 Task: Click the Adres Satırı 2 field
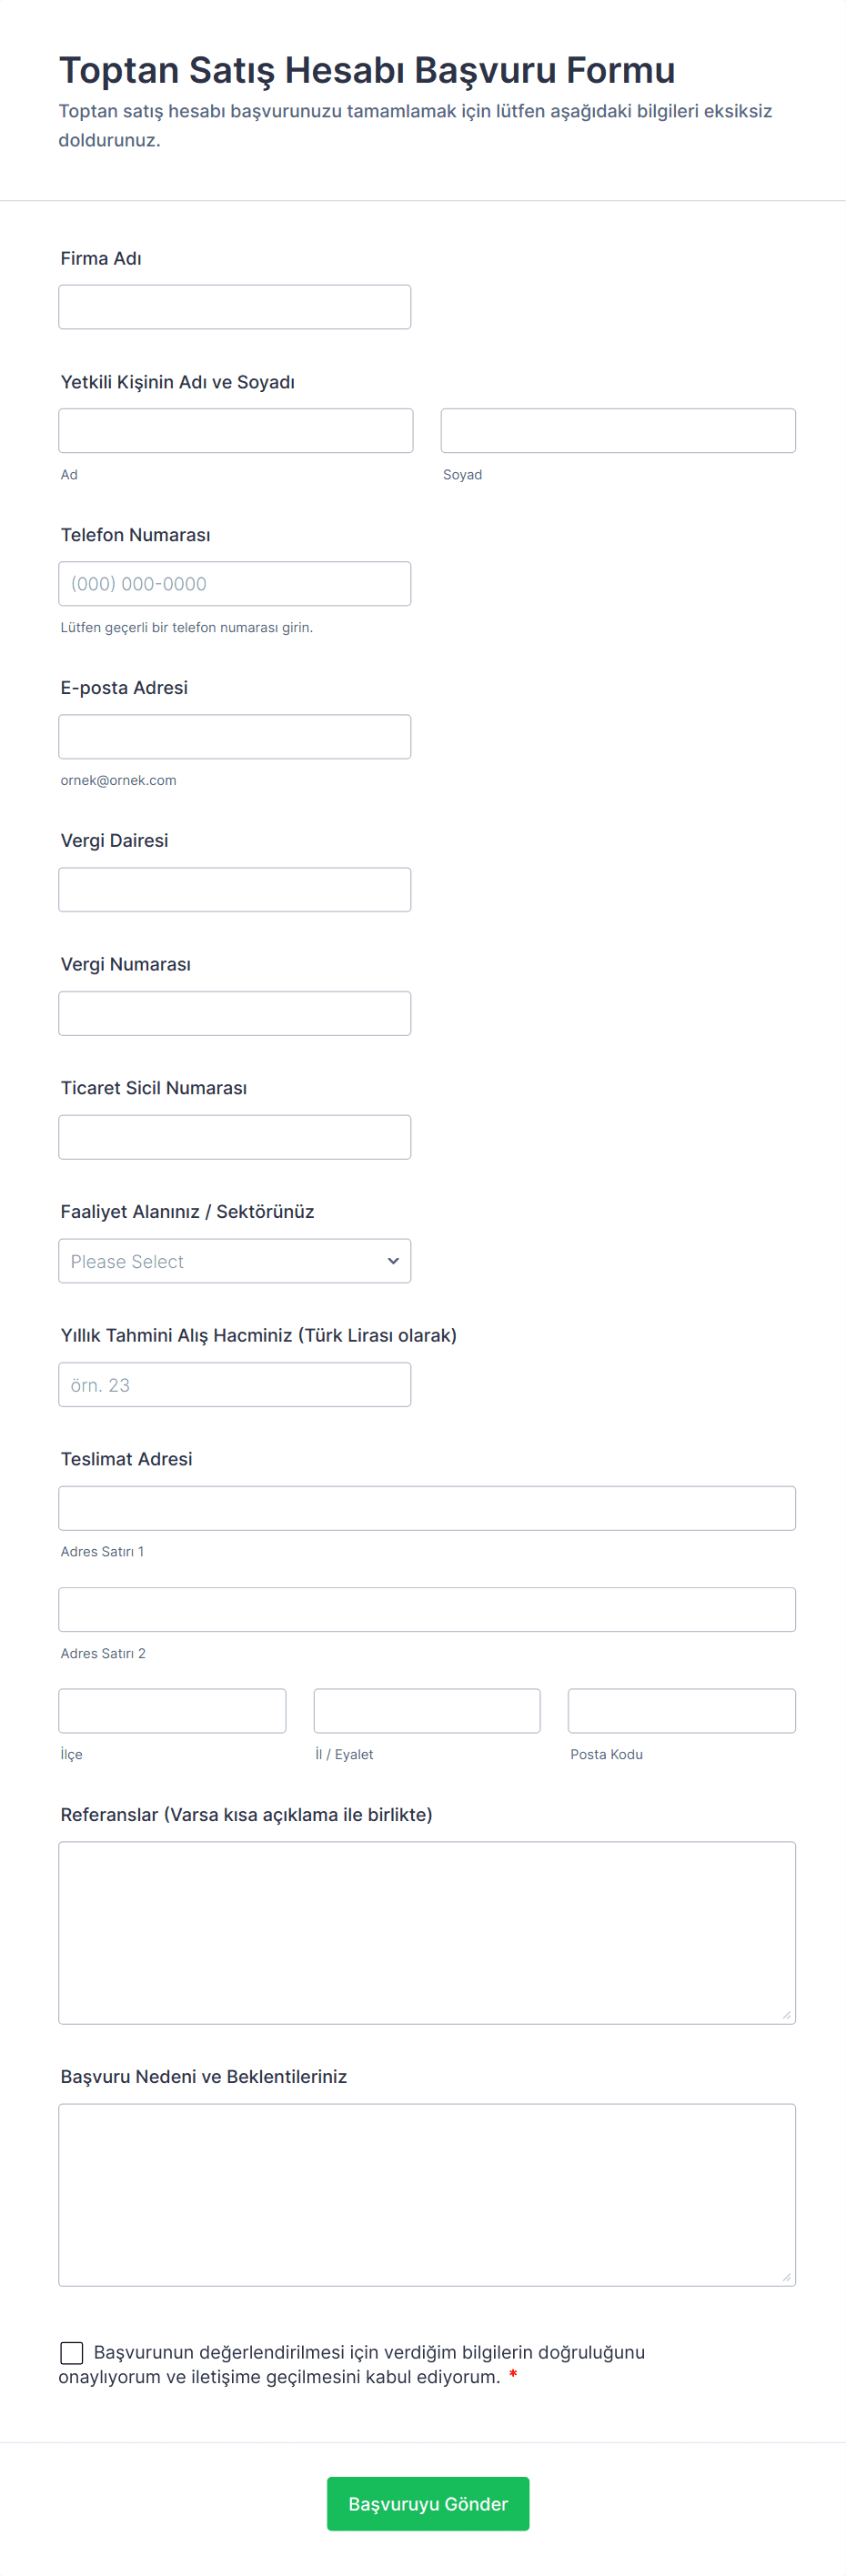(426, 1610)
